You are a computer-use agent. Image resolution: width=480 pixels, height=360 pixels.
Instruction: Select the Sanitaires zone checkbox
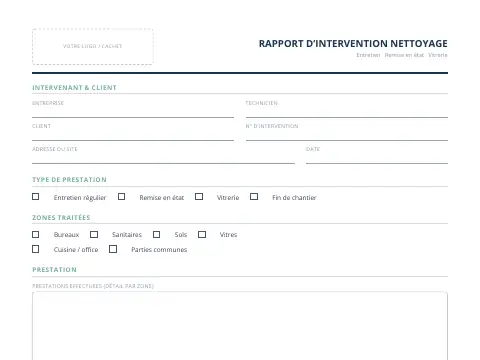pyautogui.click(x=94, y=235)
